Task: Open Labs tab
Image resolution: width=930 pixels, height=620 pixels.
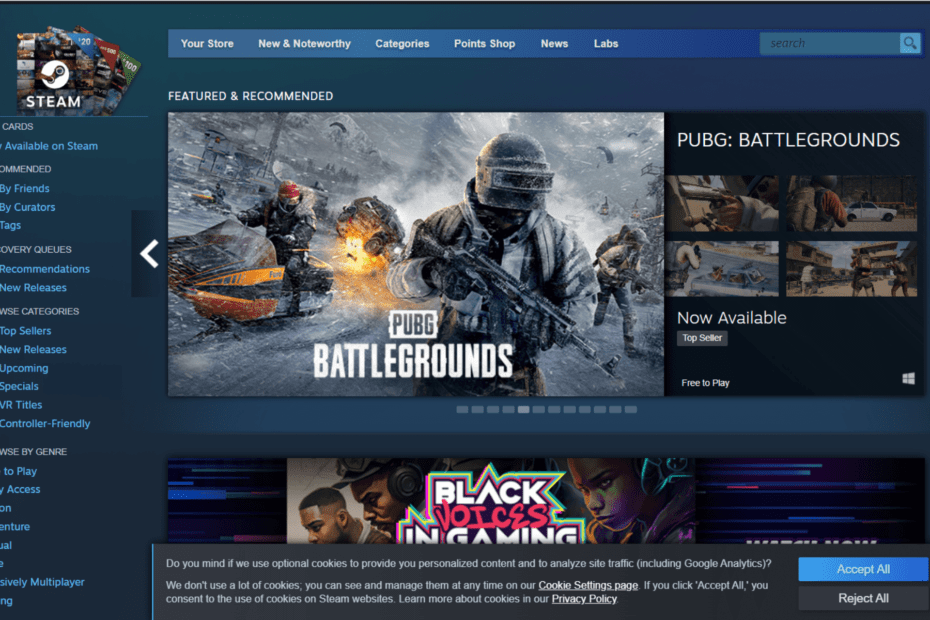Action: 606,44
